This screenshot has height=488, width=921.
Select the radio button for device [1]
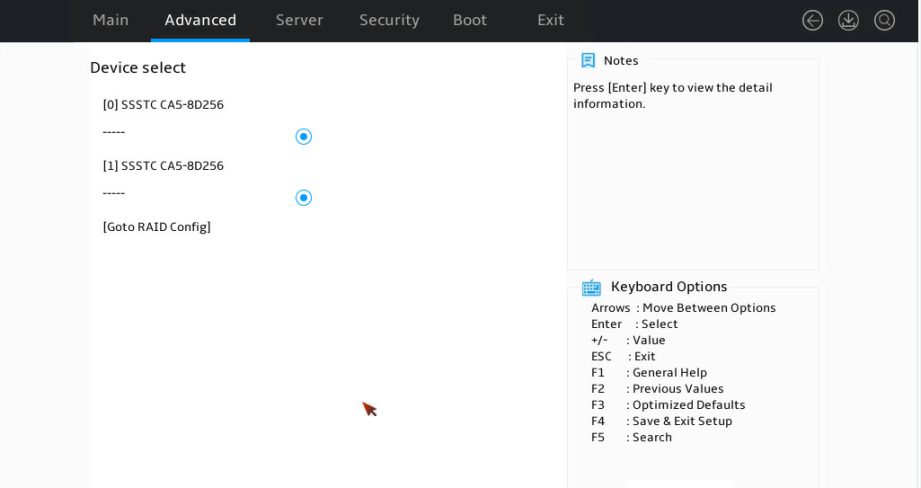(x=304, y=198)
